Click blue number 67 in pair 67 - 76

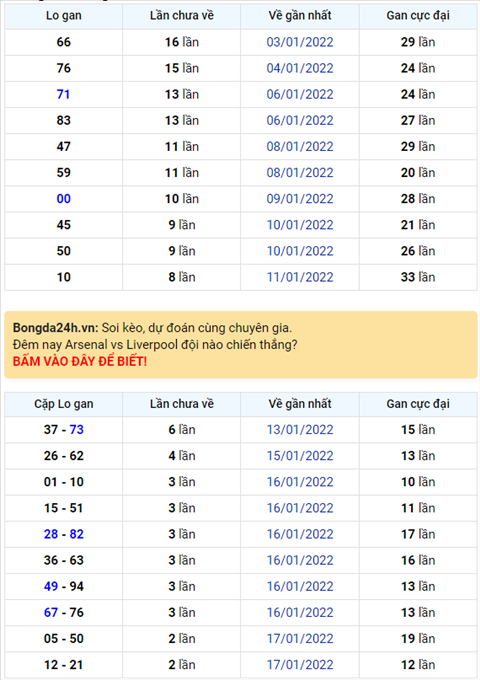tap(51, 612)
